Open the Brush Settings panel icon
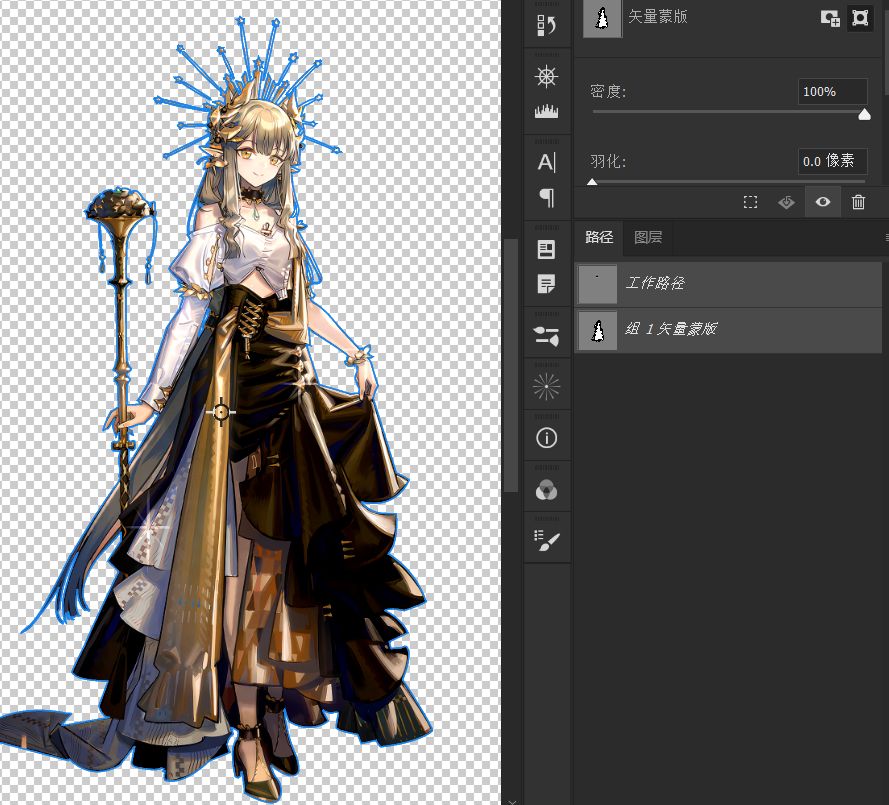The height and width of the screenshot is (805, 889). (x=547, y=336)
